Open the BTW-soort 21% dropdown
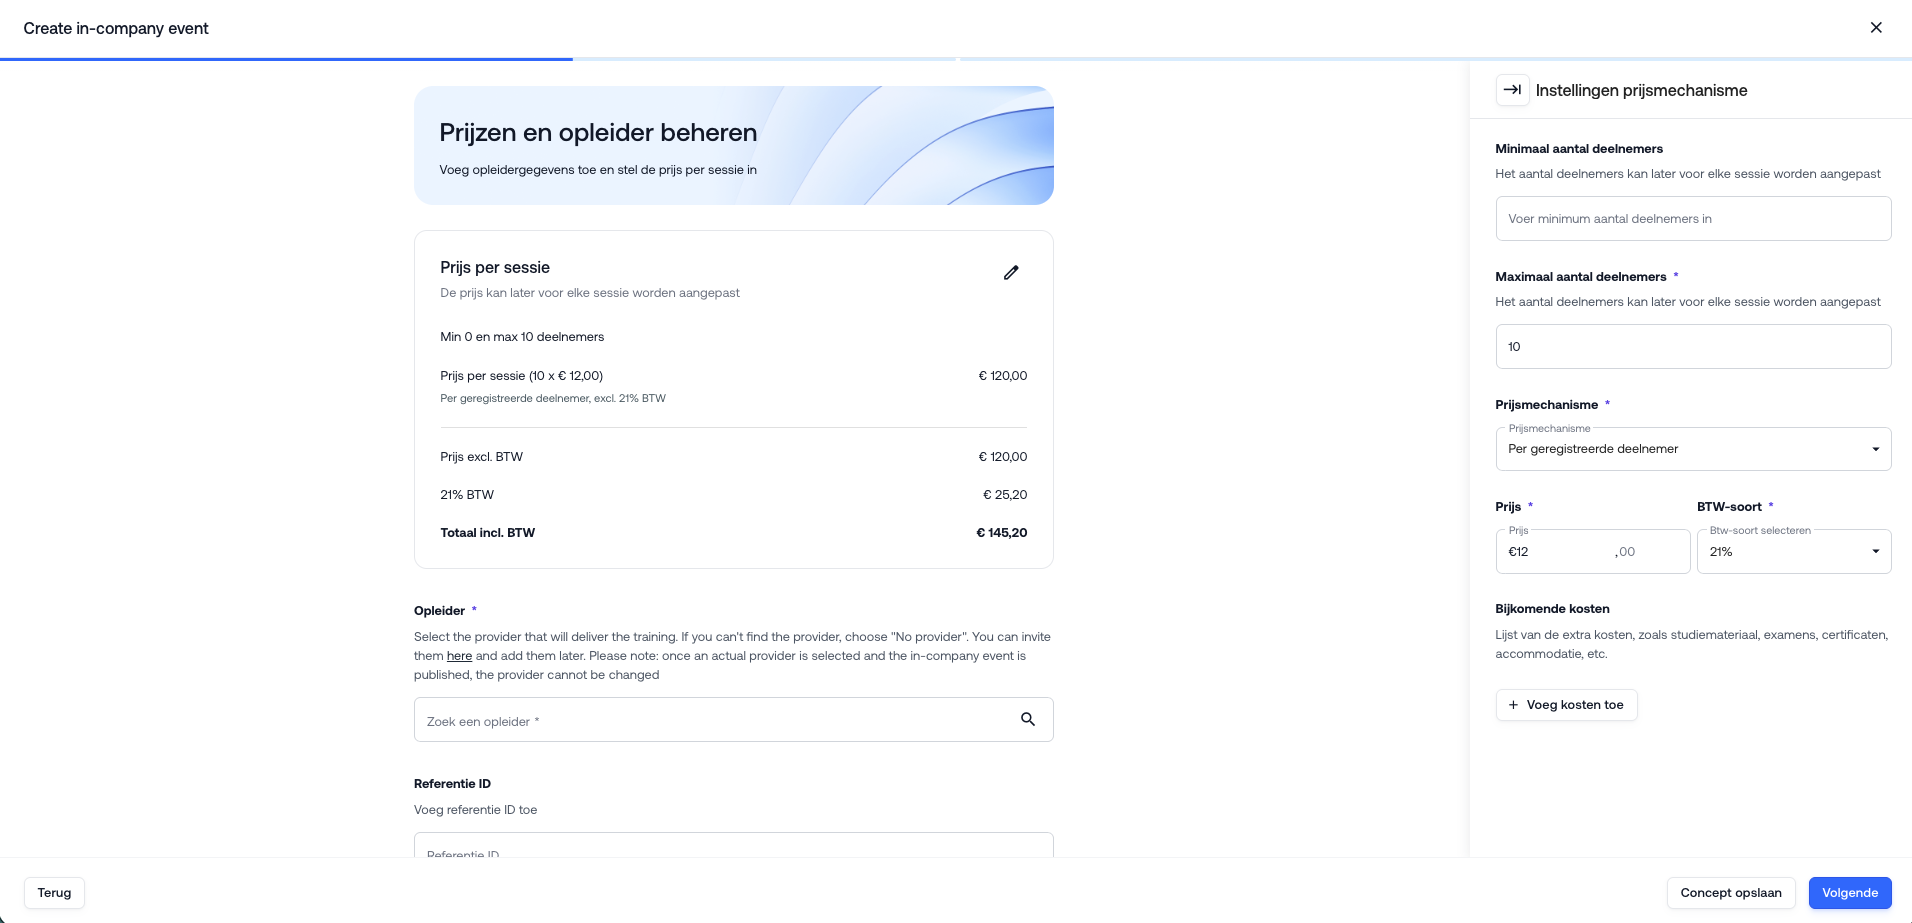 pos(1794,552)
